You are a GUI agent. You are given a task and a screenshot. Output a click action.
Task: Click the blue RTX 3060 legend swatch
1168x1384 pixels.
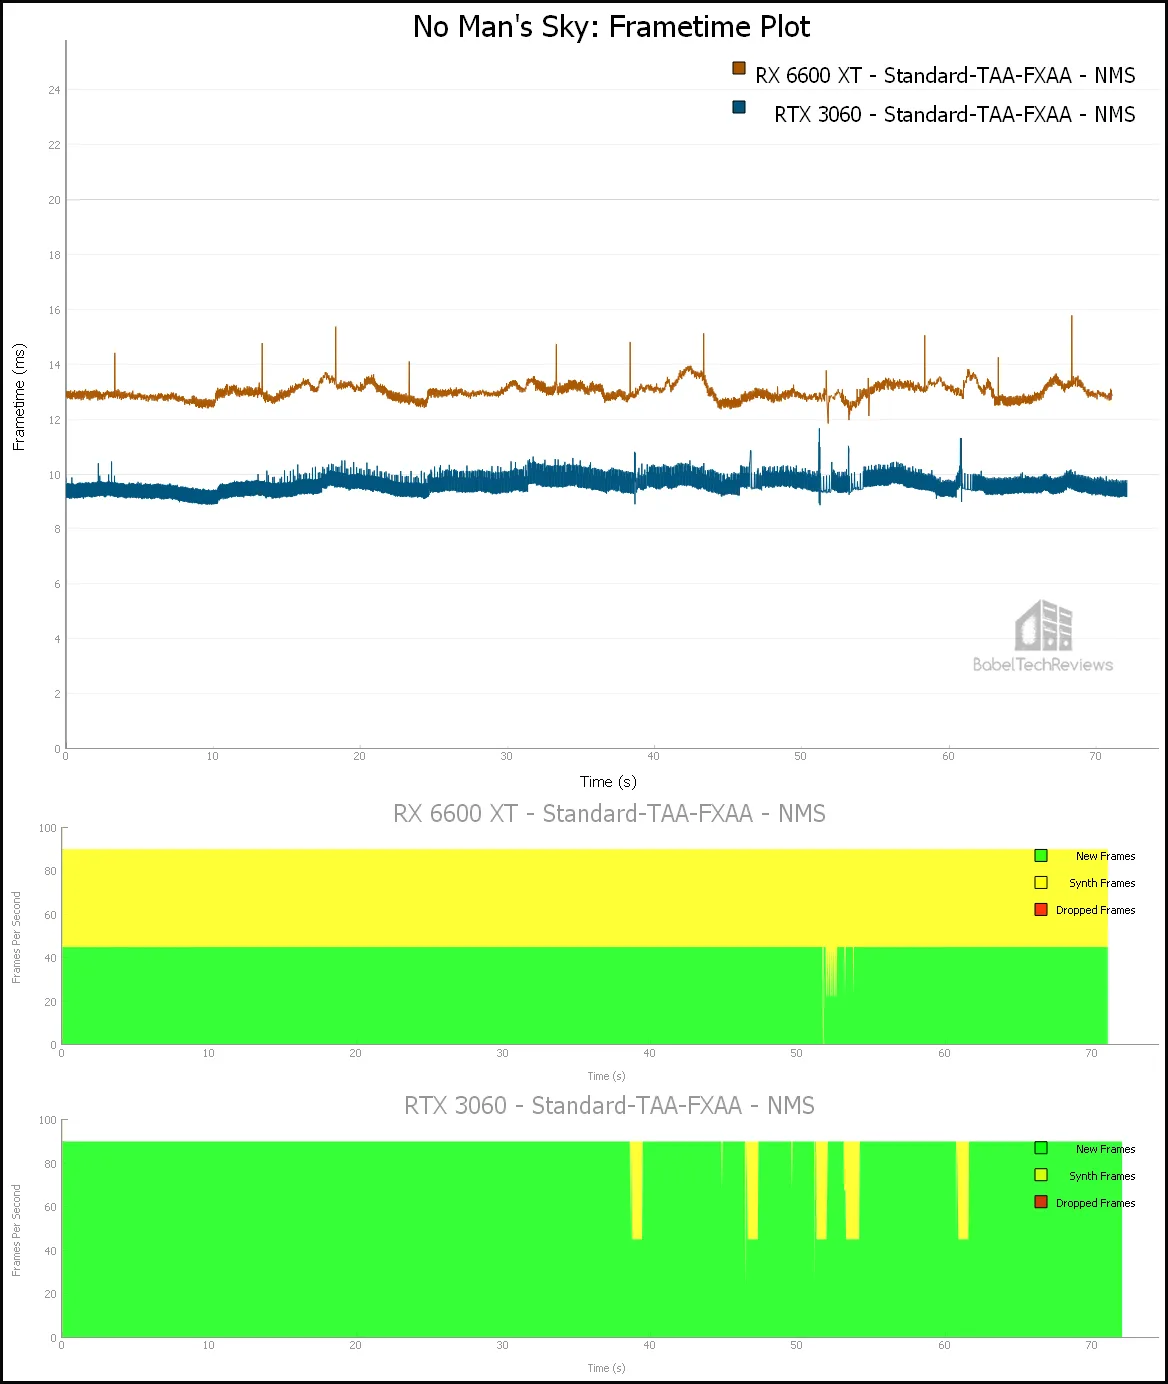pyautogui.click(x=739, y=107)
